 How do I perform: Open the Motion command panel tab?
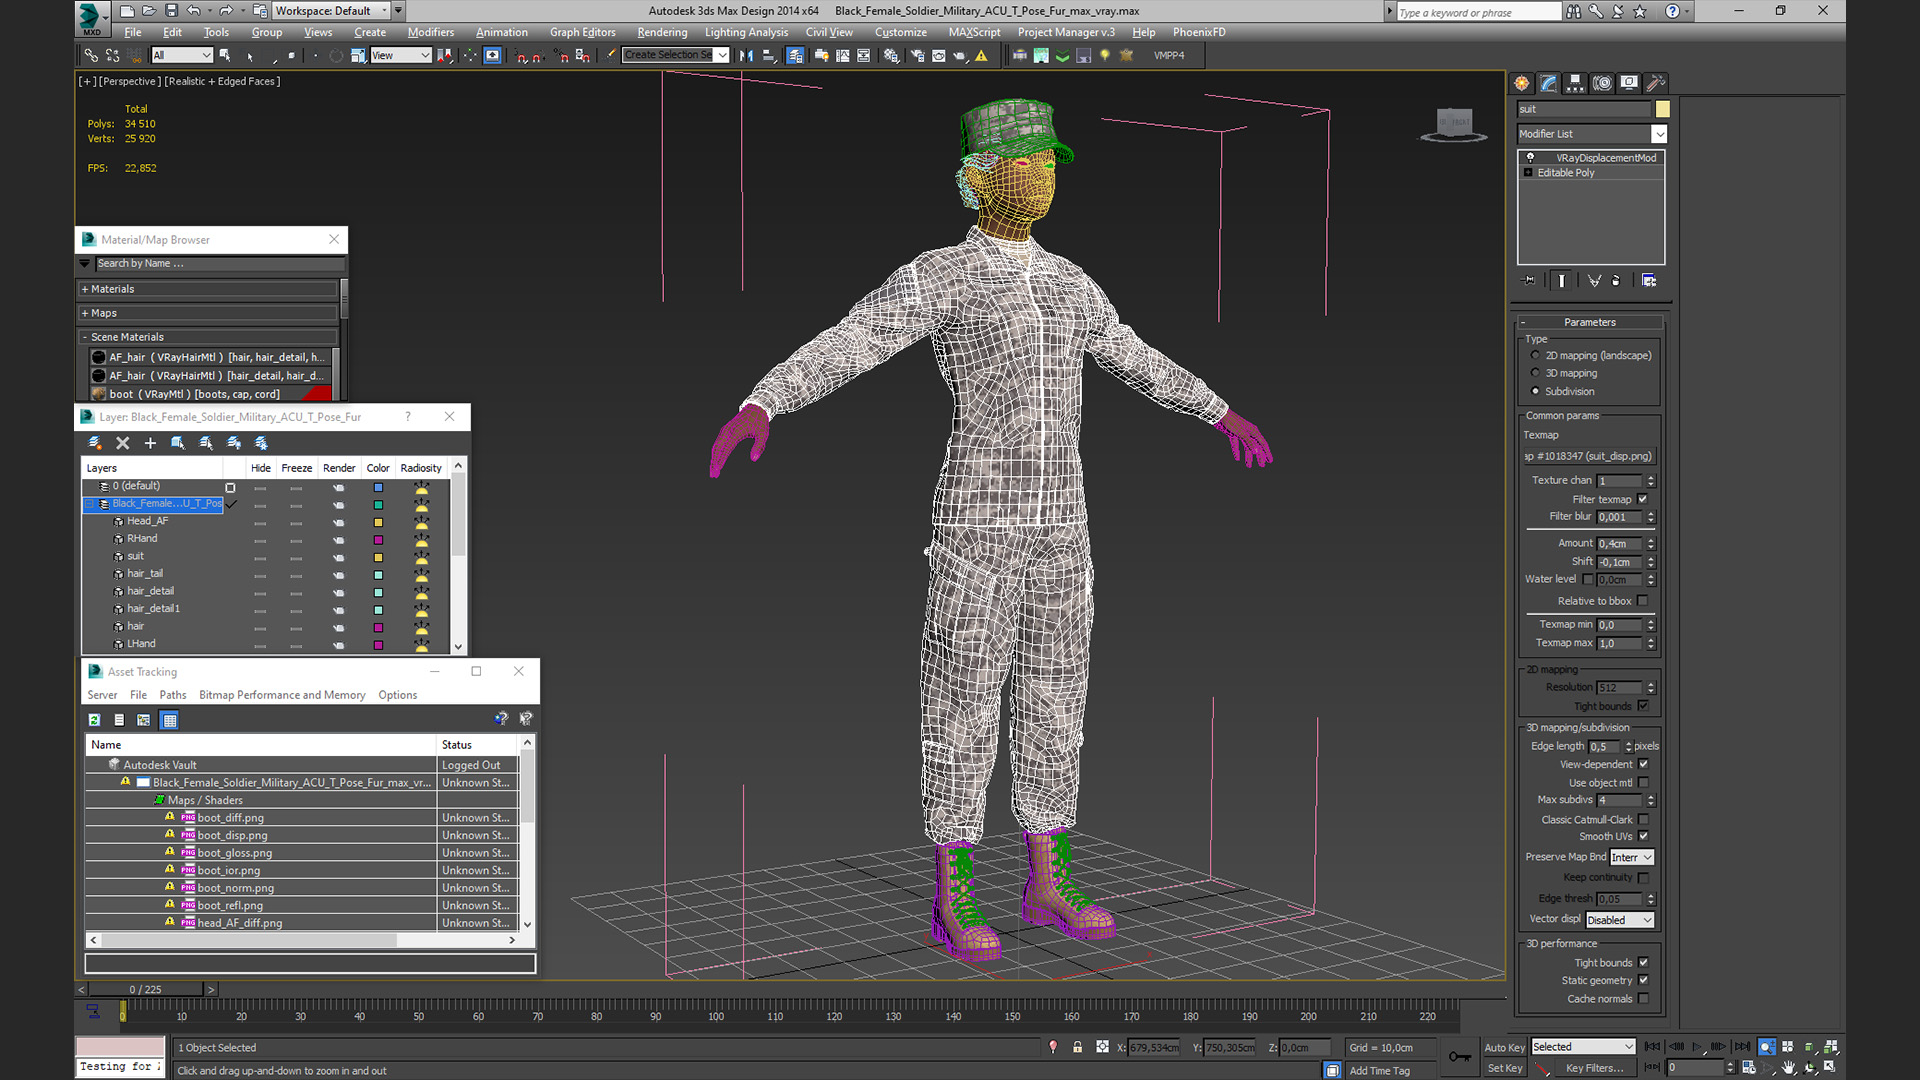(x=1602, y=83)
